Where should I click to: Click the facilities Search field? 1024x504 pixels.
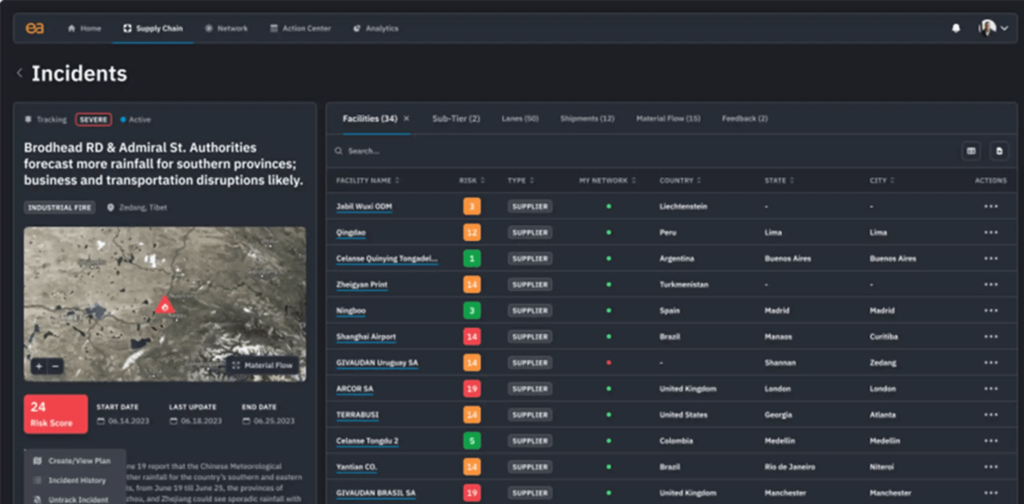[x=640, y=151]
